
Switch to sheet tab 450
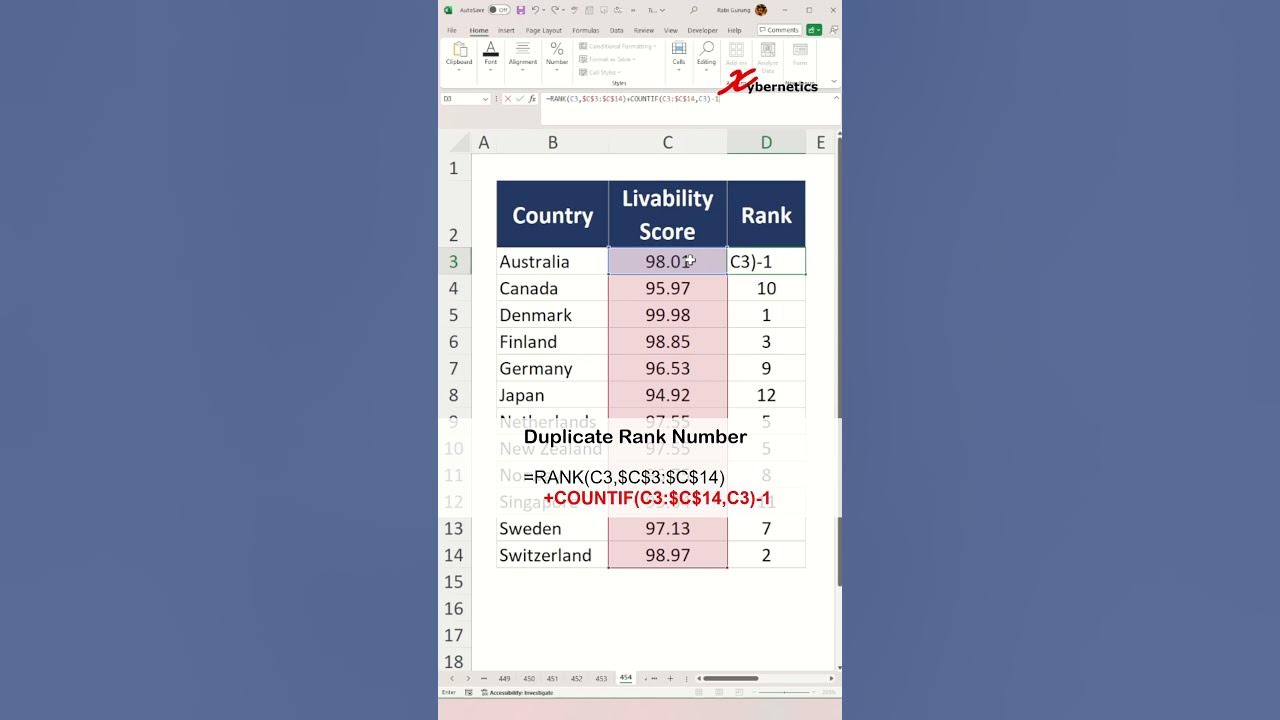(x=529, y=678)
